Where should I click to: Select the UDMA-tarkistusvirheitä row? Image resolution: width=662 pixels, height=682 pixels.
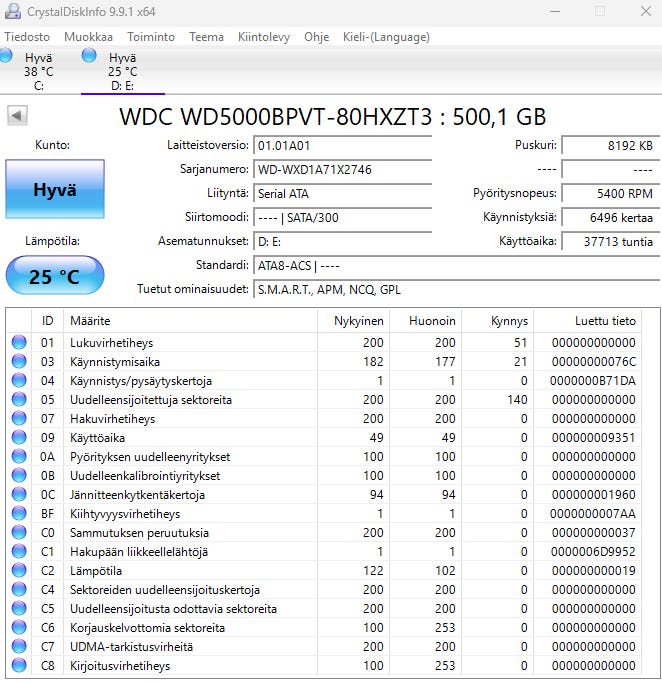click(324, 646)
